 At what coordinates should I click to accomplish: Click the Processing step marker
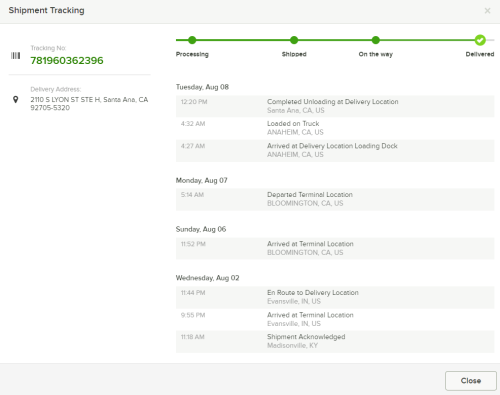click(x=192, y=40)
